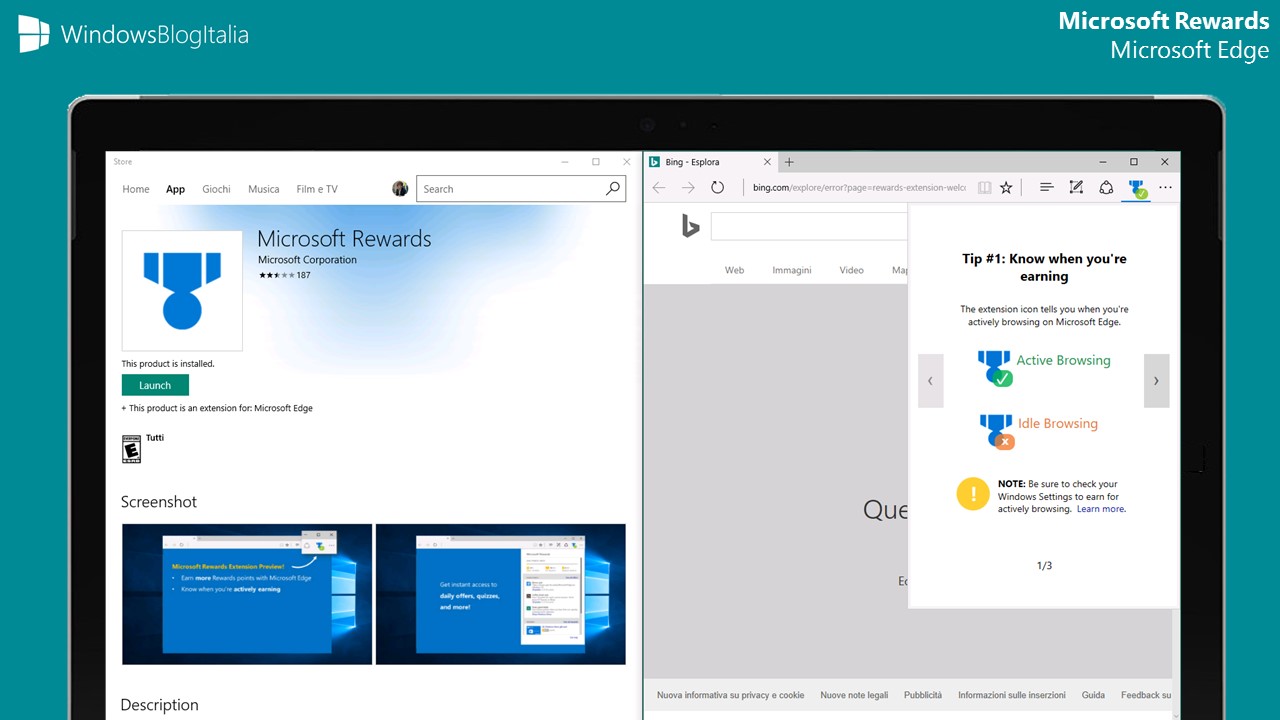Open Informazioni sulle inserzioni footer link
Viewport: 1280px width, 720px height.
click(1012, 695)
